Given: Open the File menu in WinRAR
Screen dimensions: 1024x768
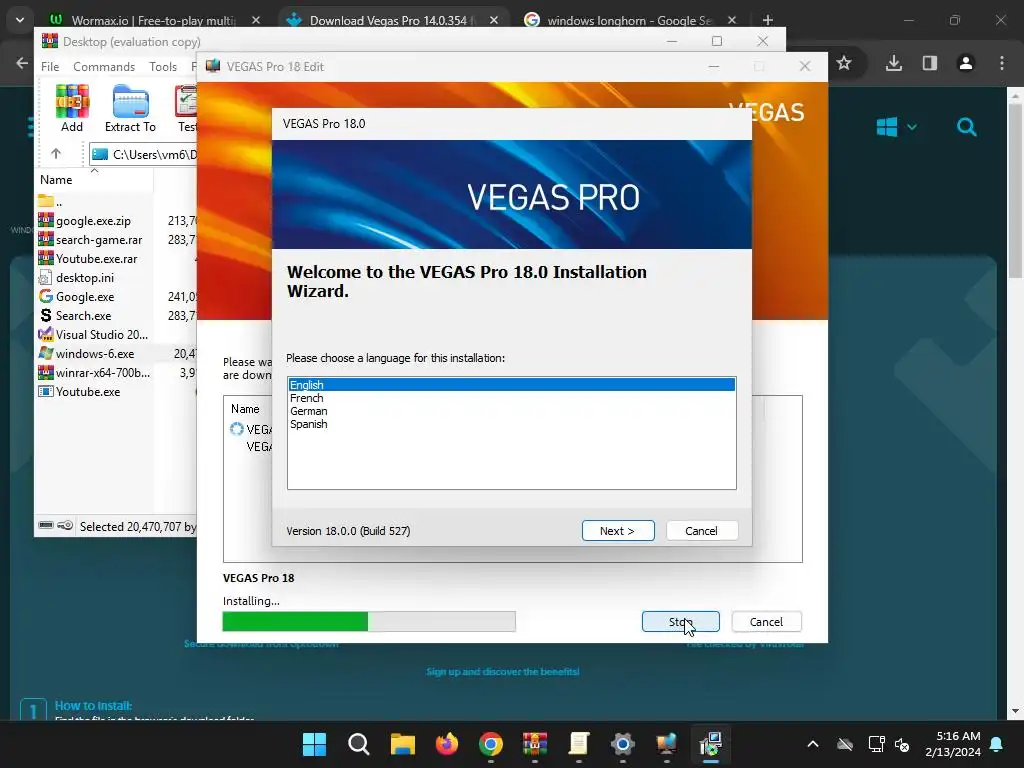Looking at the screenshot, I should [x=50, y=67].
